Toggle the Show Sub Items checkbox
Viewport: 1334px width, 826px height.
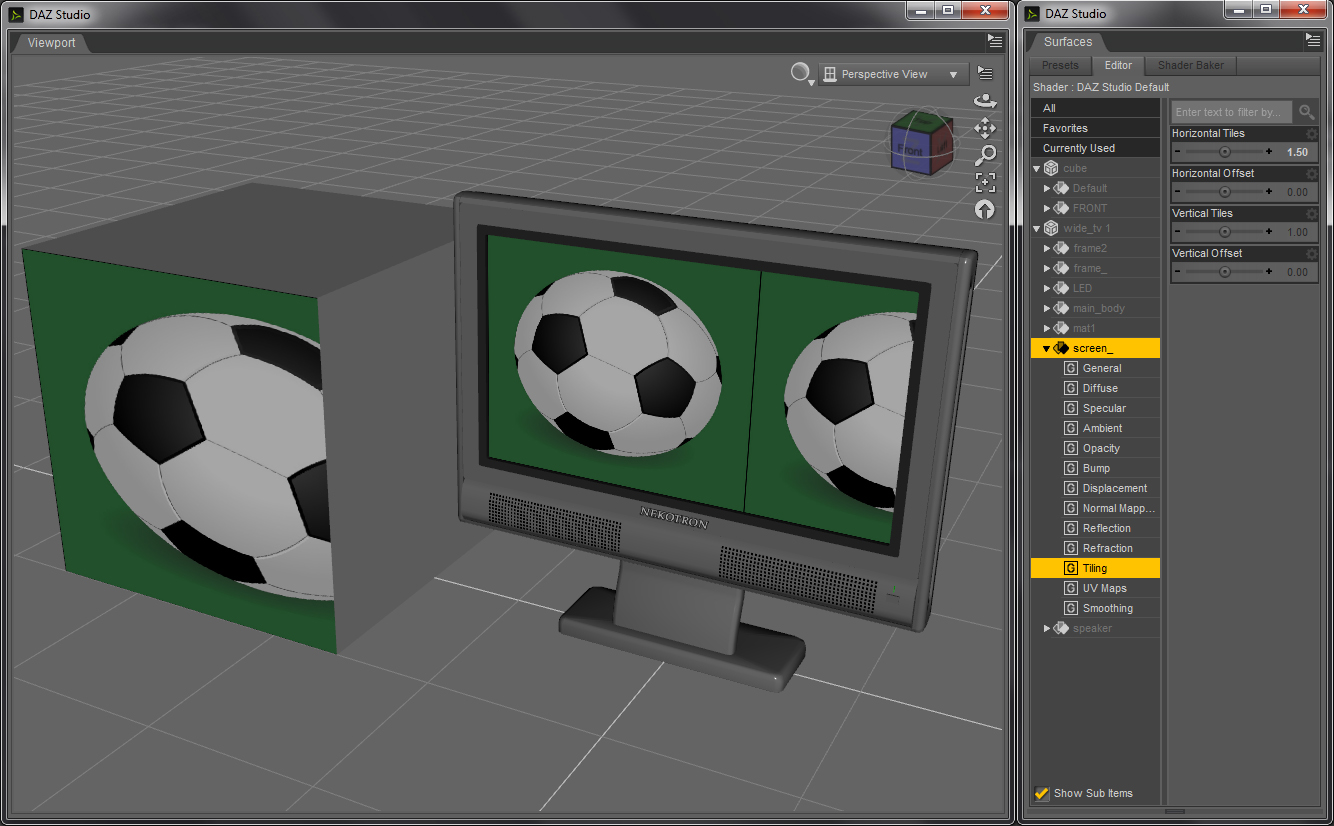click(x=1042, y=793)
